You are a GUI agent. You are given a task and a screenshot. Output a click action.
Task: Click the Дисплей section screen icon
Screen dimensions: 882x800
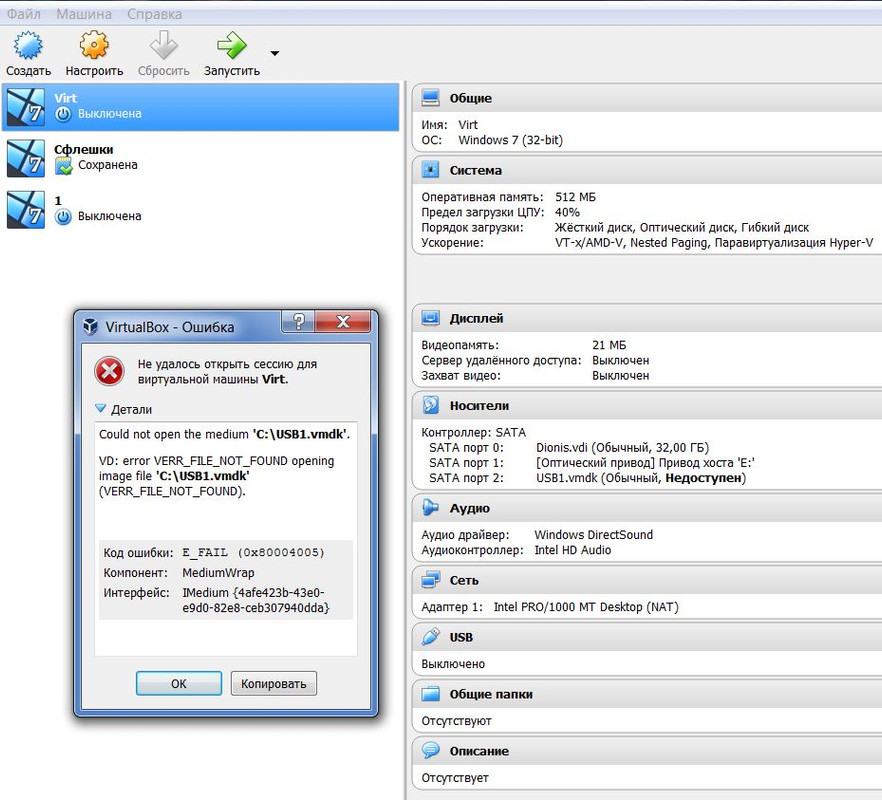pyautogui.click(x=431, y=318)
